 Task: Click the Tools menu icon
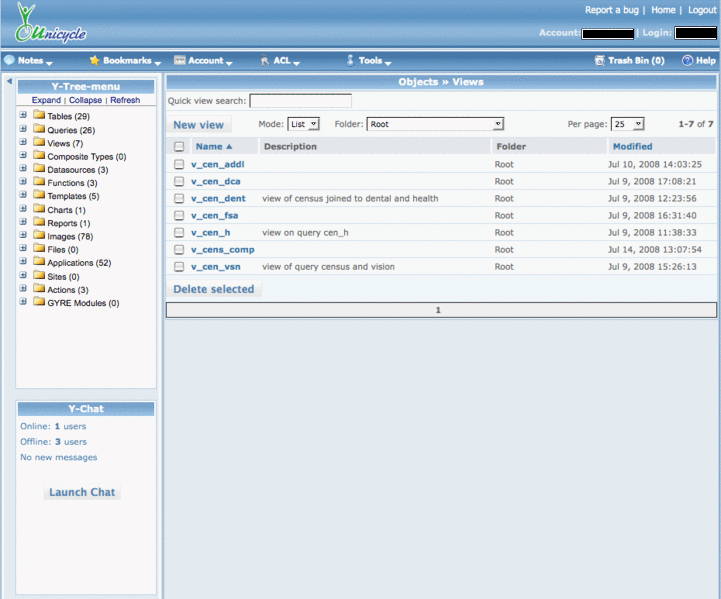click(350, 61)
